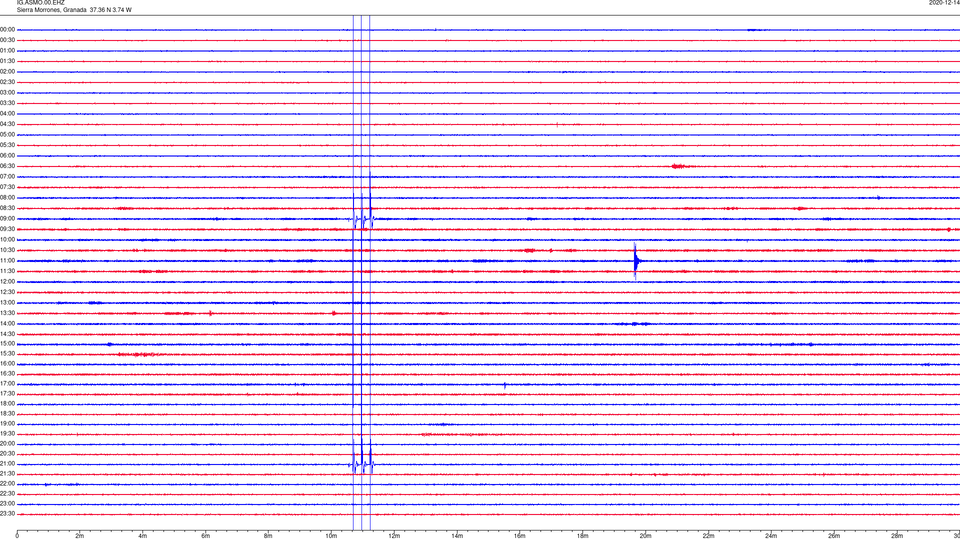Click the red dot near 10m on the 13:30 trace
The height and width of the screenshot is (540, 960).
point(334,313)
